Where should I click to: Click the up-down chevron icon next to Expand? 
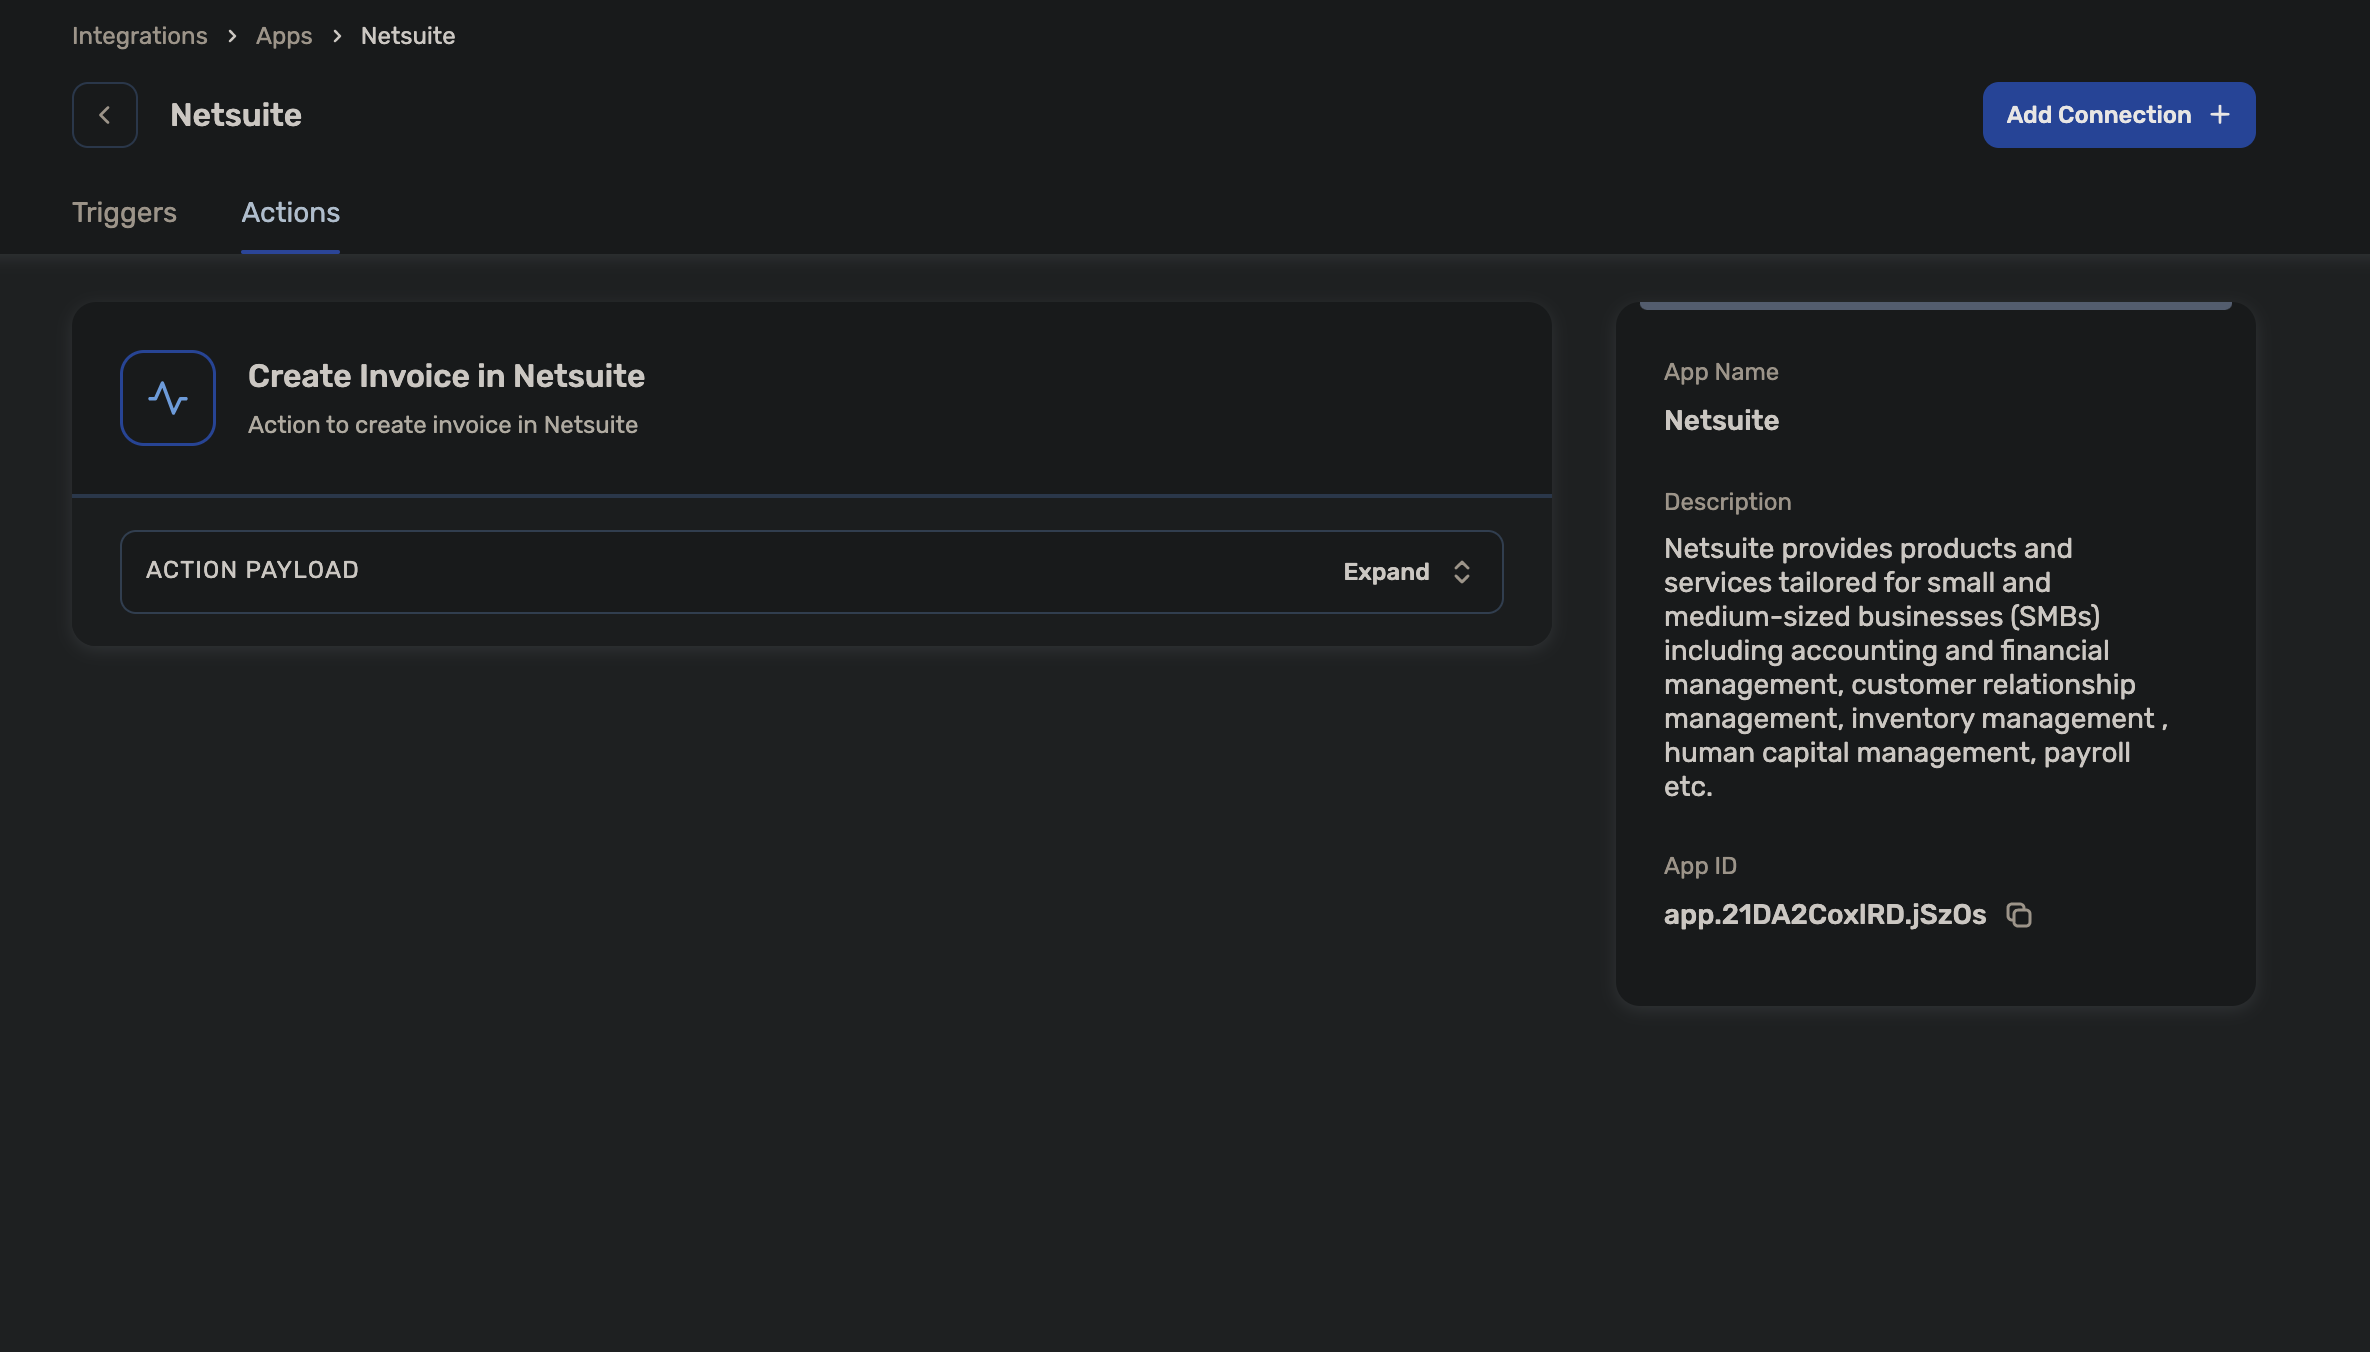[1462, 572]
